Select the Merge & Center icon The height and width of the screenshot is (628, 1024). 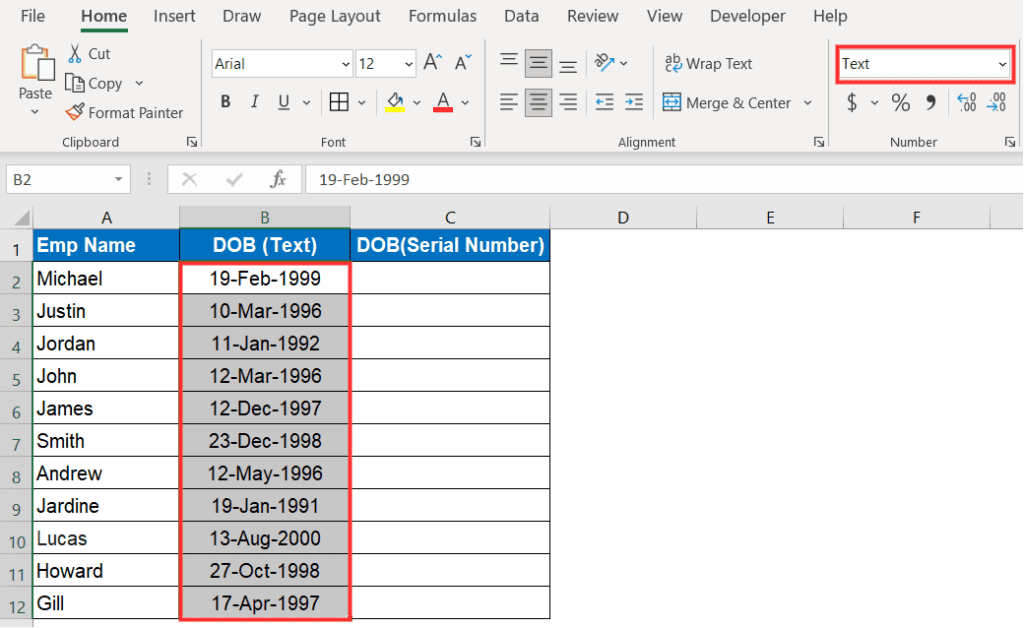click(672, 102)
